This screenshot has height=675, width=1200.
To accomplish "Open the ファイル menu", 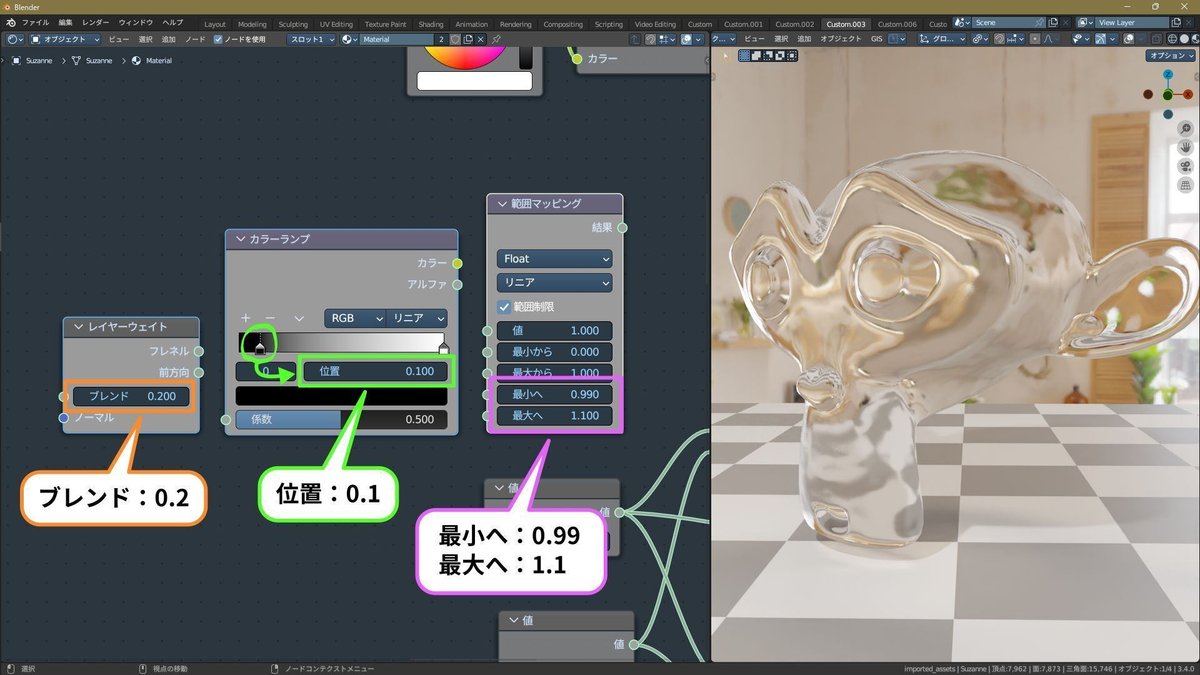I will point(35,22).
